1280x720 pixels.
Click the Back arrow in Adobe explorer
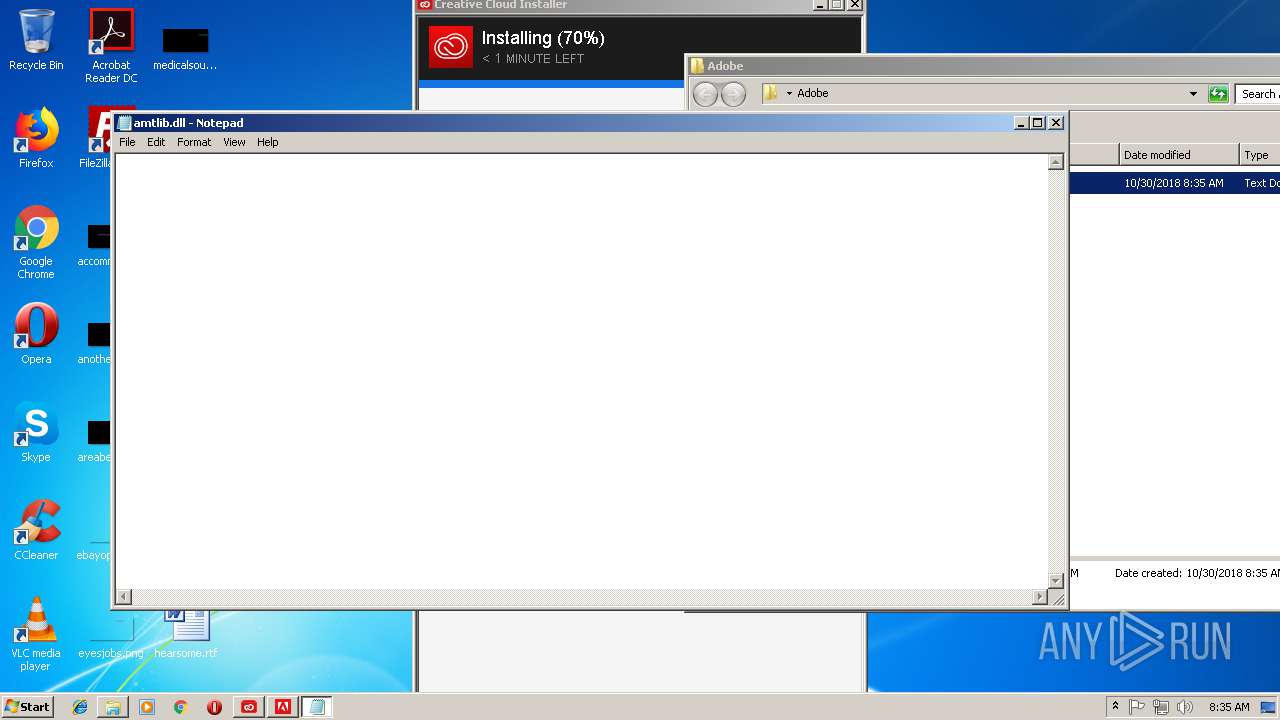706,94
